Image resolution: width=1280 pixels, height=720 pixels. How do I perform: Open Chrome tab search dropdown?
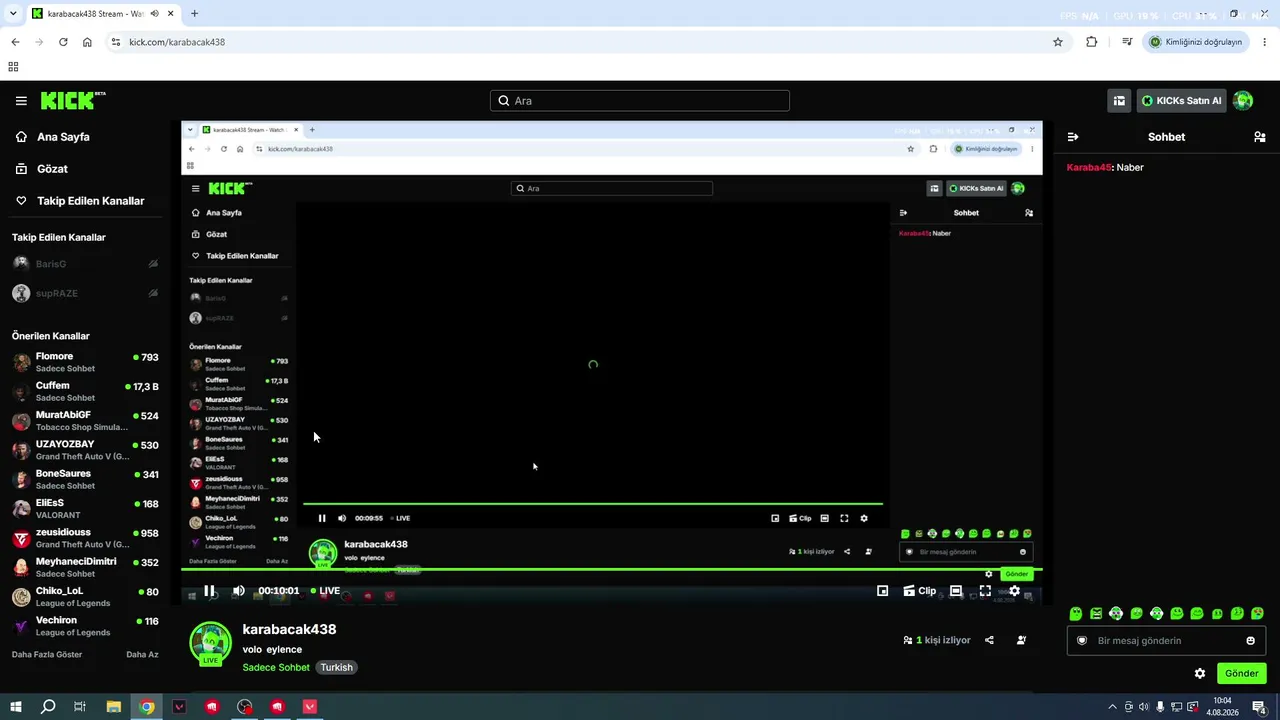(13, 14)
